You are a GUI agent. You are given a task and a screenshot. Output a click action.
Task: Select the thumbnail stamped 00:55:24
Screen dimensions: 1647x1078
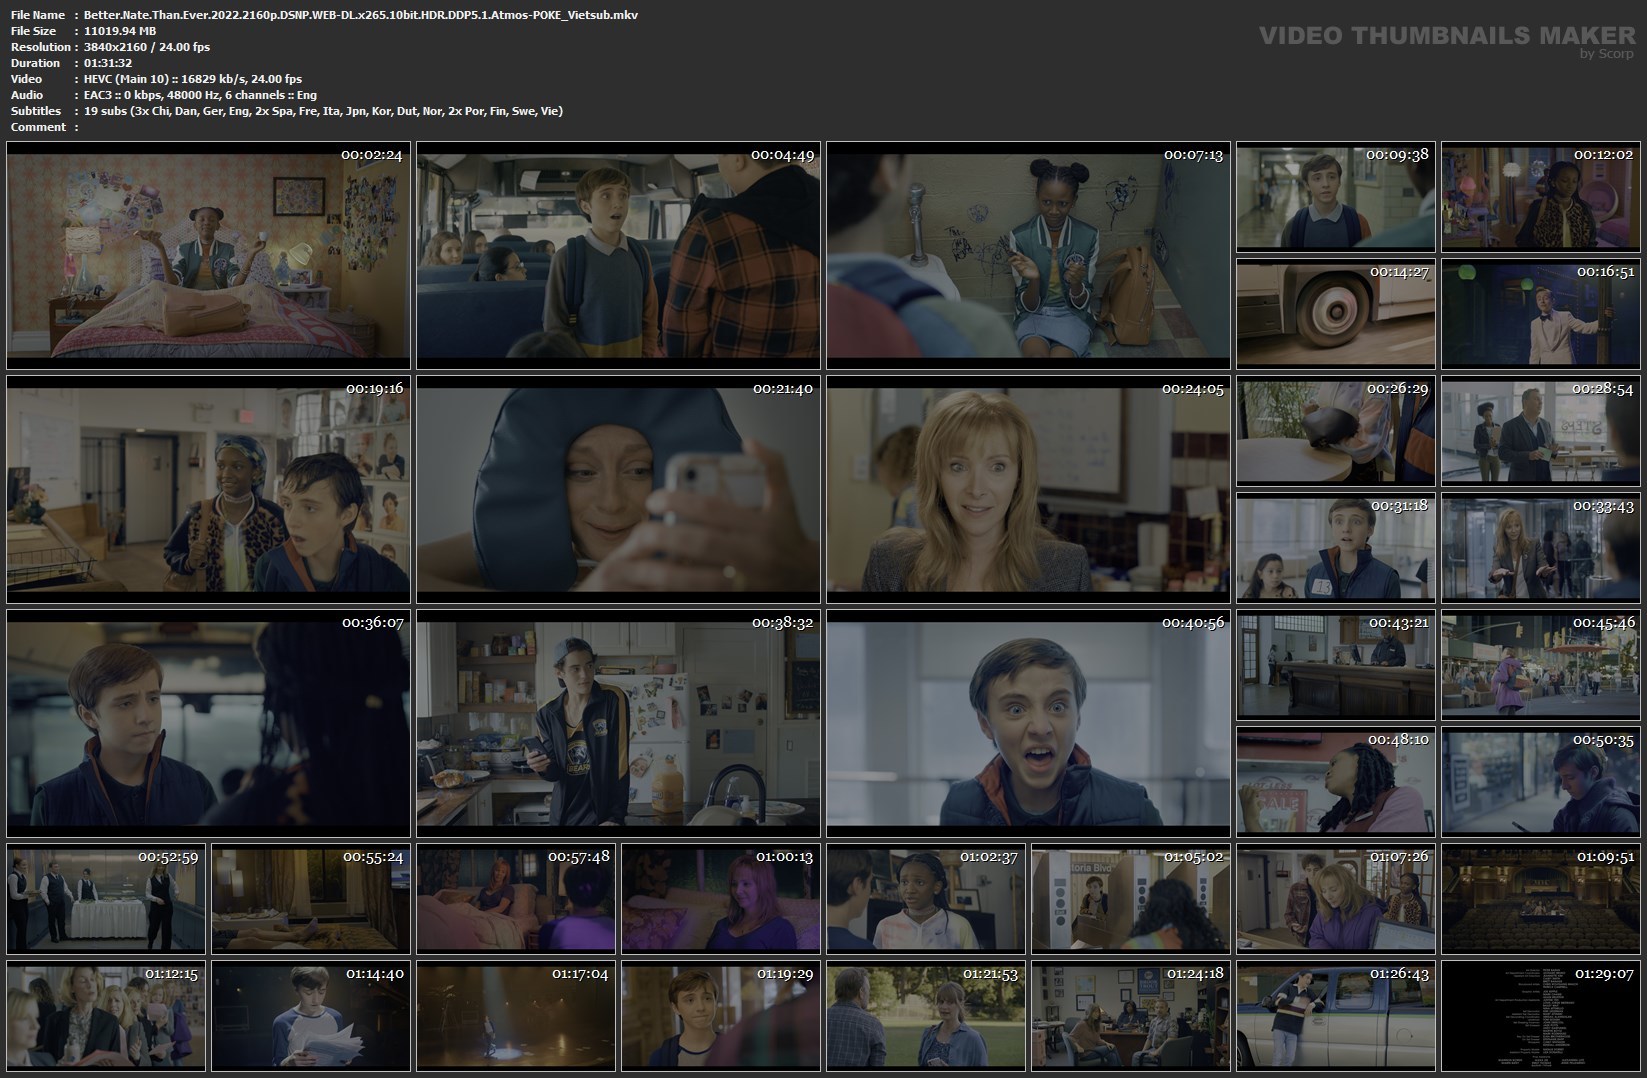click(x=311, y=899)
